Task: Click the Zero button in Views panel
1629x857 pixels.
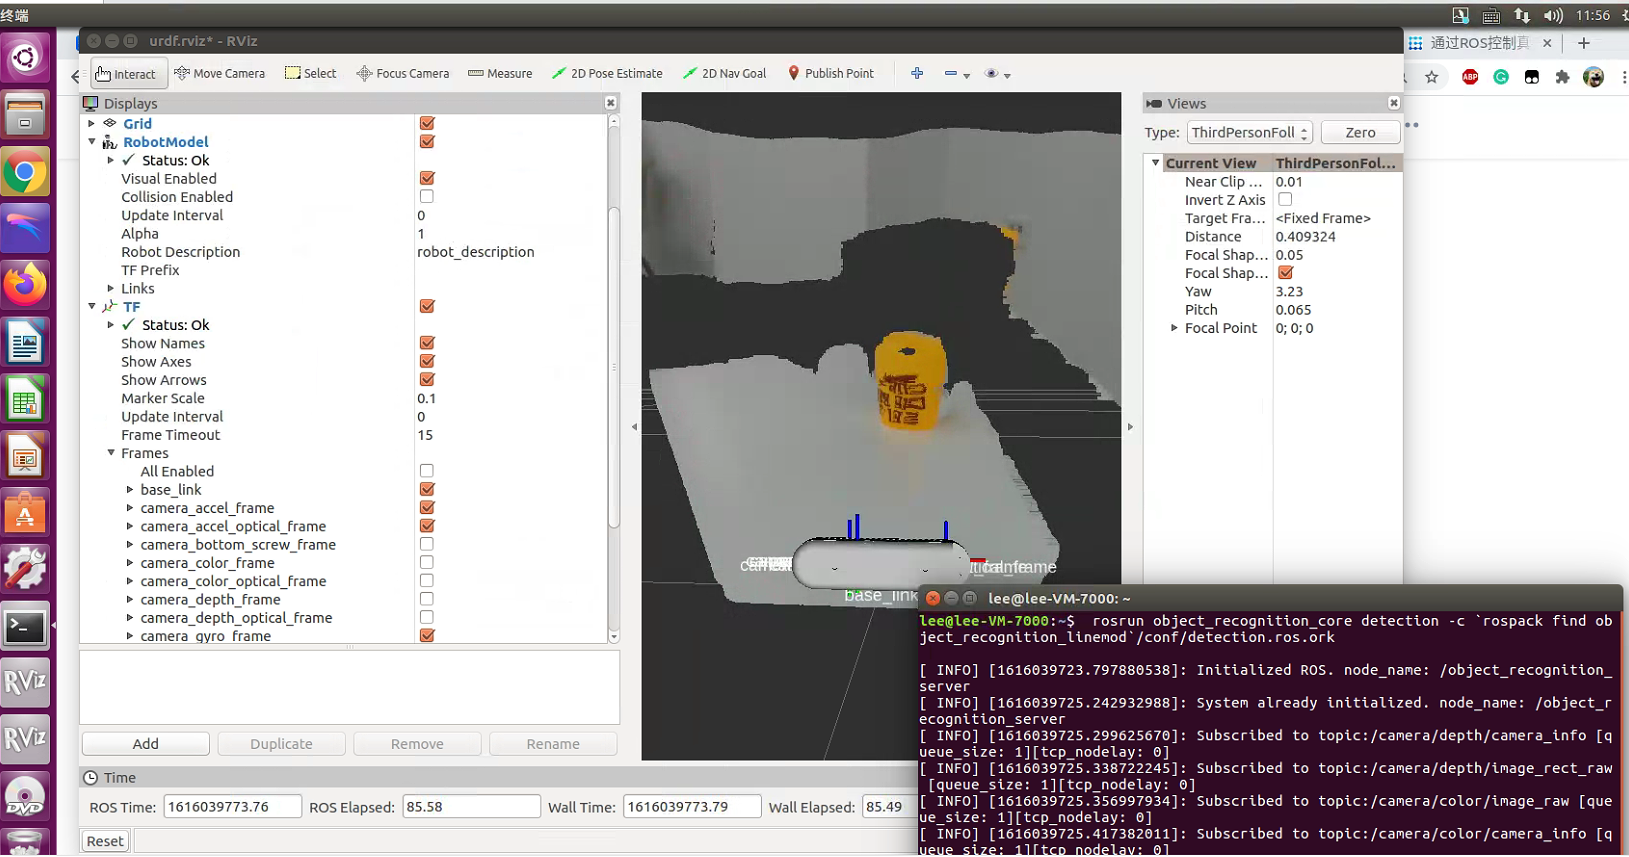Action: 1359,133
